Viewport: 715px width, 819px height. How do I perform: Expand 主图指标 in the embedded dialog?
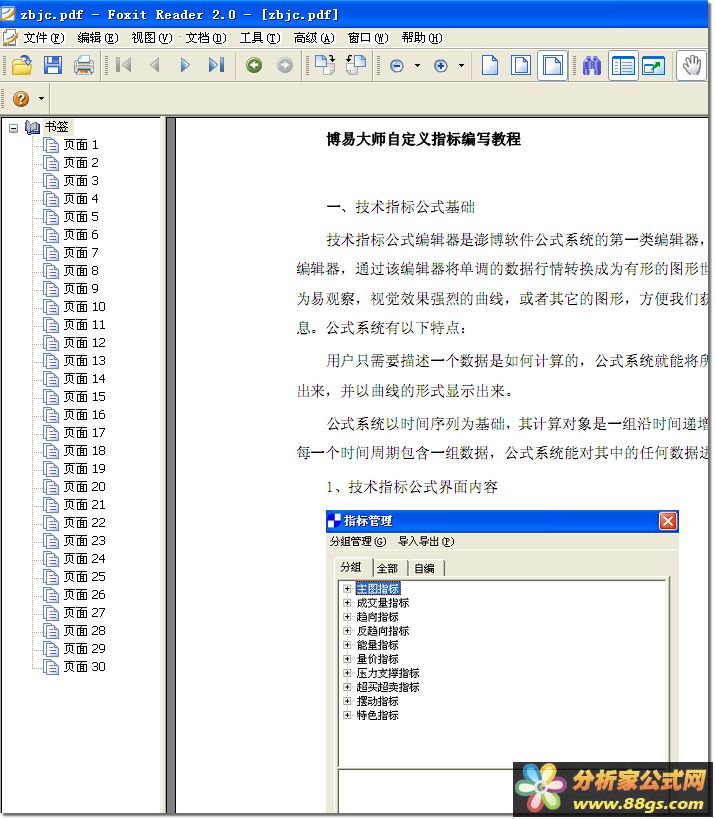tap(347, 589)
